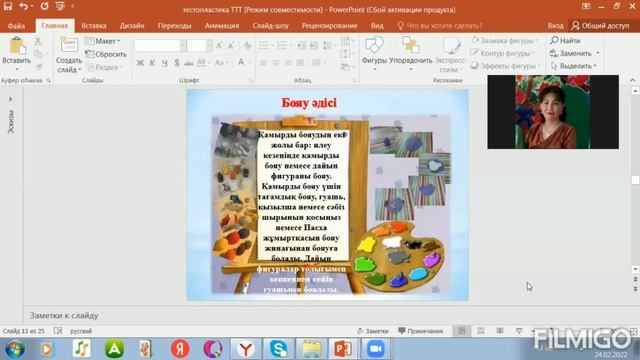
Task: Click the "Что вы хотите сделать?" search box
Action: pyautogui.click(x=440, y=26)
